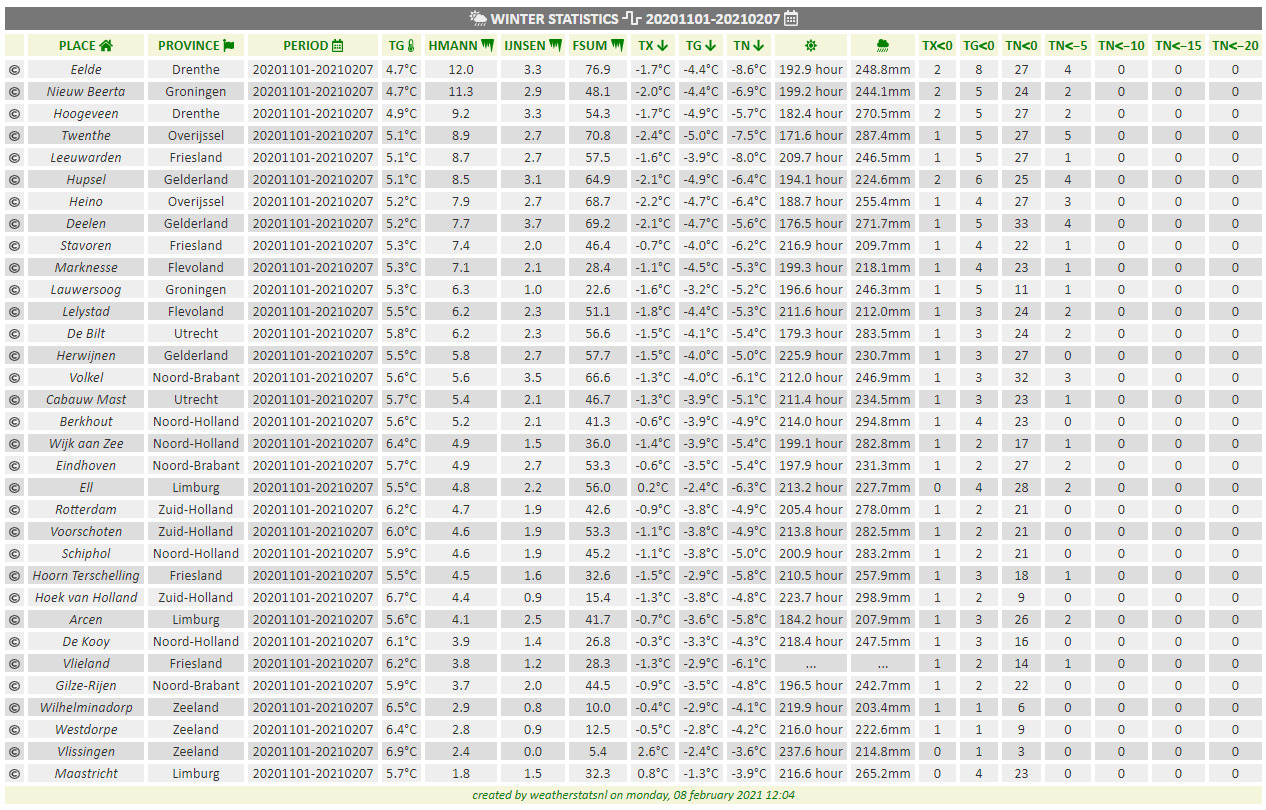Click the TG value 6.4°C for Wijk aan Zee

[401, 444]
